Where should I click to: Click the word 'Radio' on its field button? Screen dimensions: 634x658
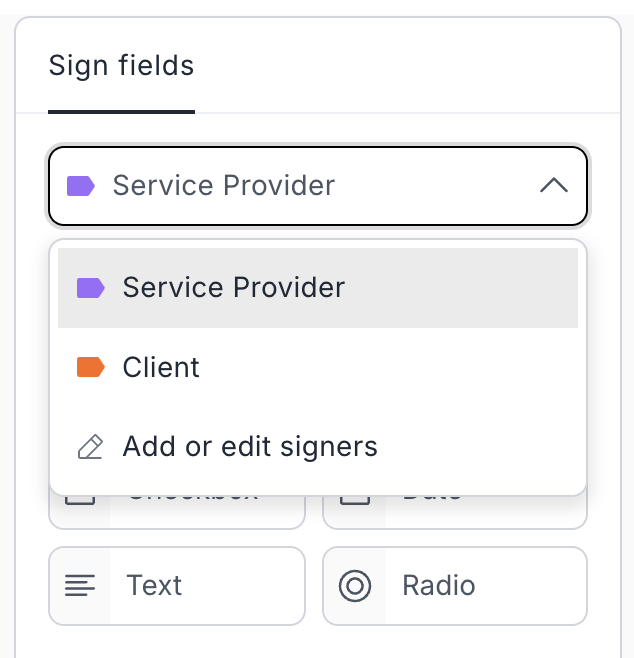tap(439, 586)
